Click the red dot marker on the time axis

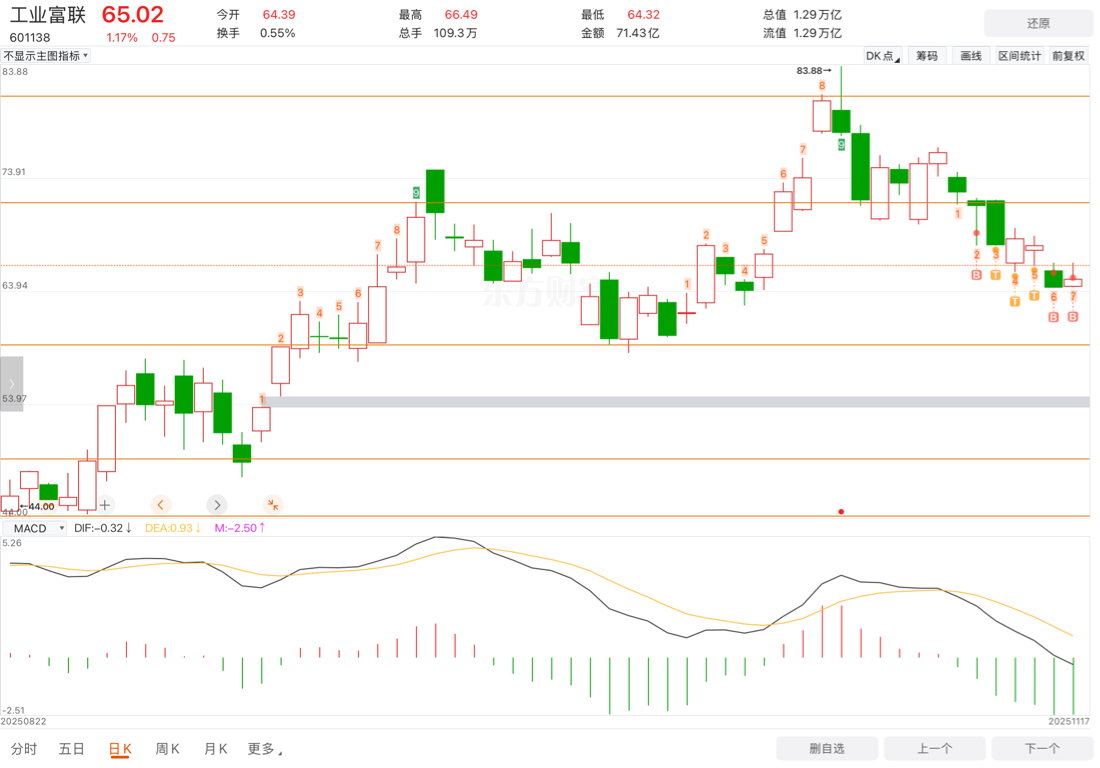tap(841, 511)
